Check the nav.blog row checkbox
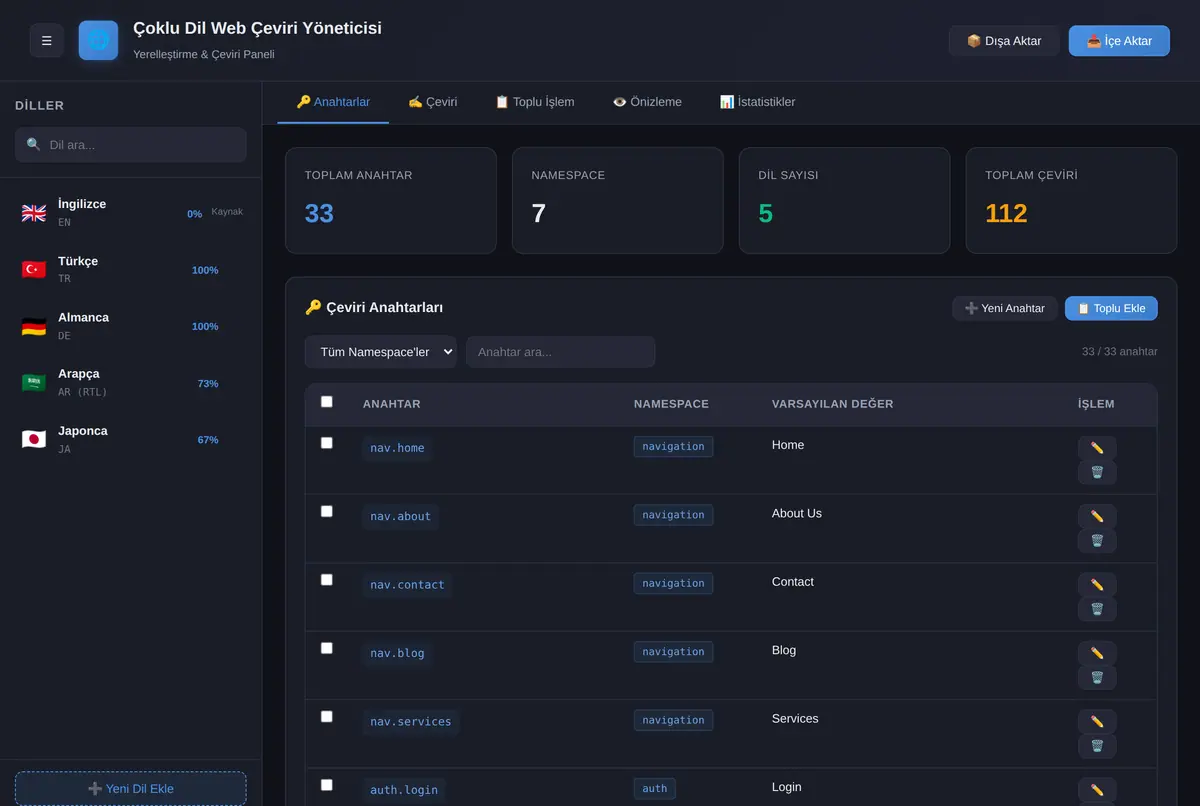This screenshot has width=1200, height=806. coord(326,648)
